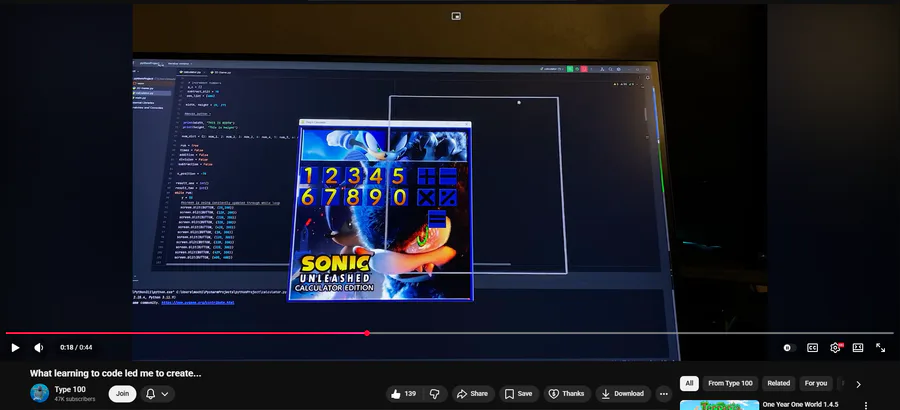Click the Join membership button
Screen dimensions: 900x410
pyautogui.click(x=122, y=393)
